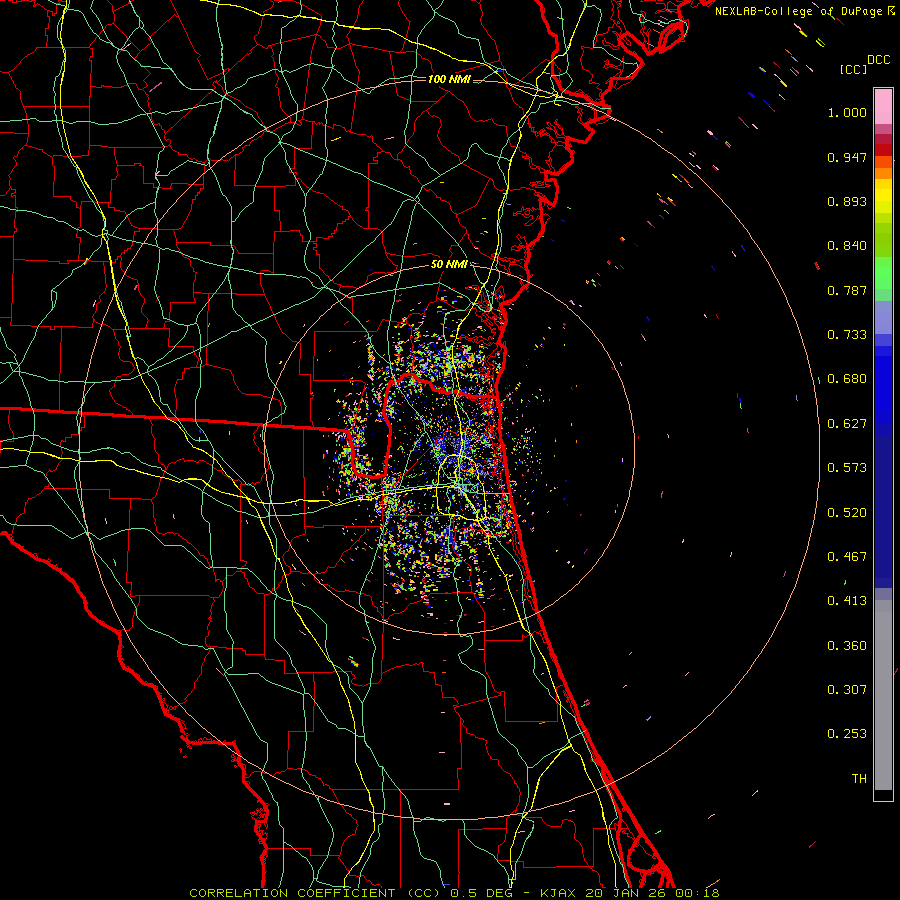Click the 0.787 legend value
The image size is (900, 900).
(x=847, y=290)
